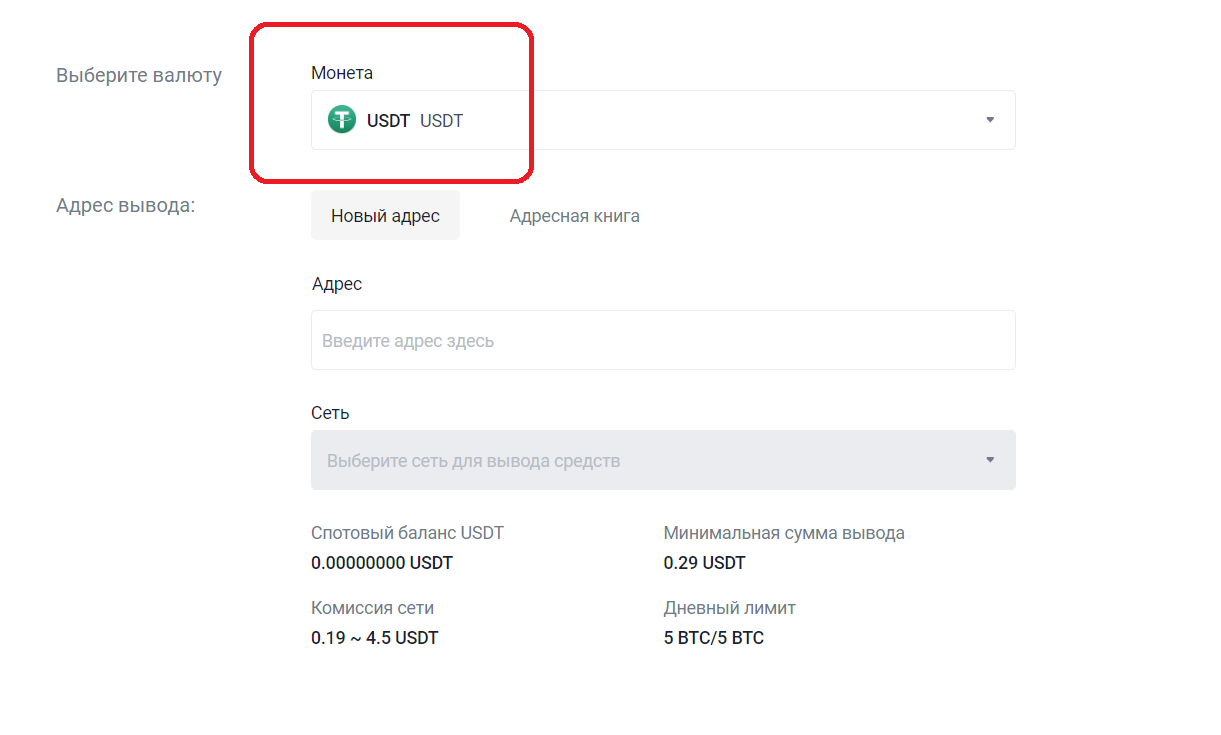Open the Адресная книга tab
Screen dimensions: 1221x735
574,216
